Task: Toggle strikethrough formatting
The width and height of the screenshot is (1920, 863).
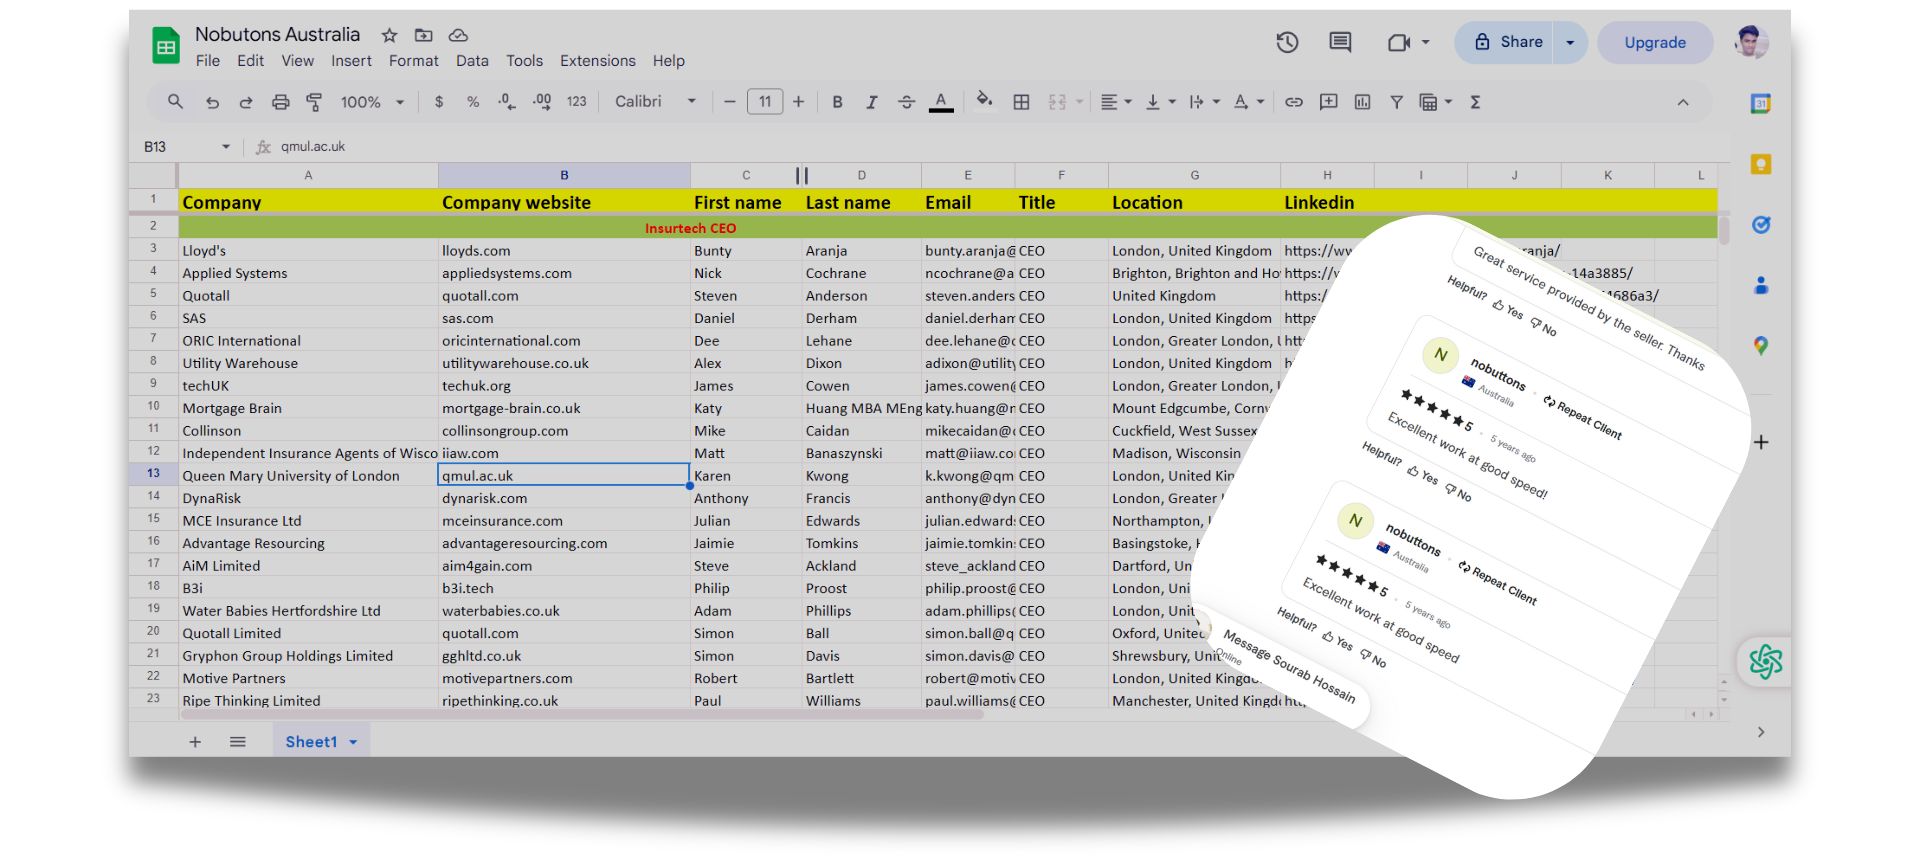Action: coord(906,102)
